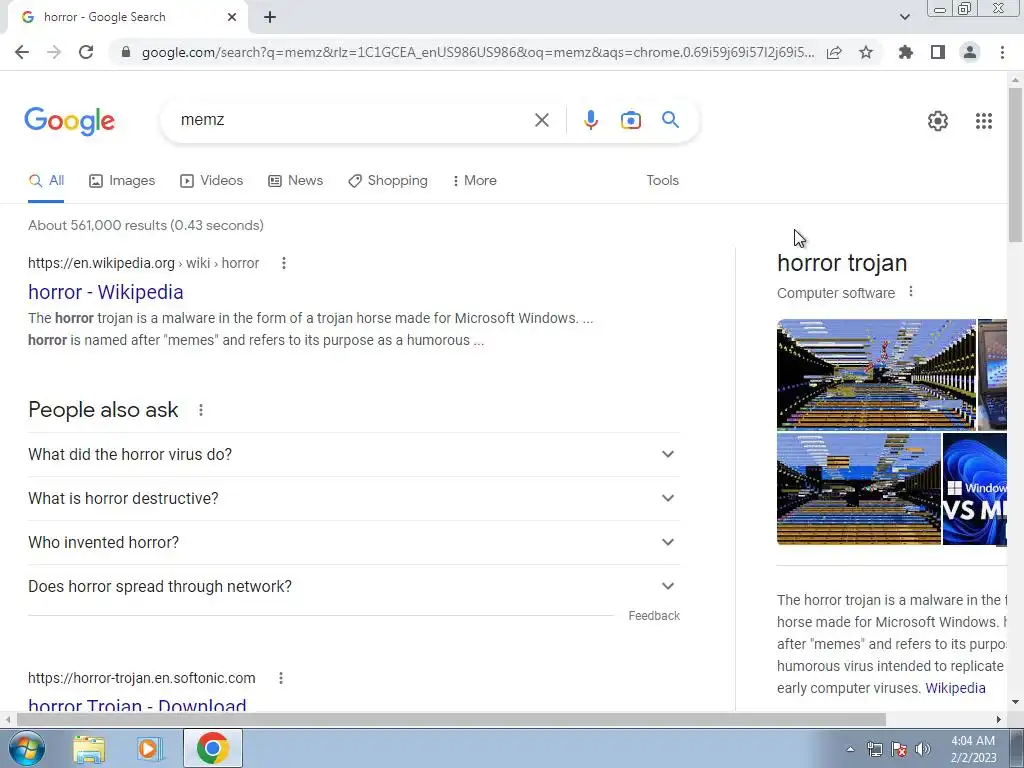The width and height of the screenshot is (1024, 768).
Task: Open options menu beside the Wikipedia result URL
Action: click(x=283, y=263)
